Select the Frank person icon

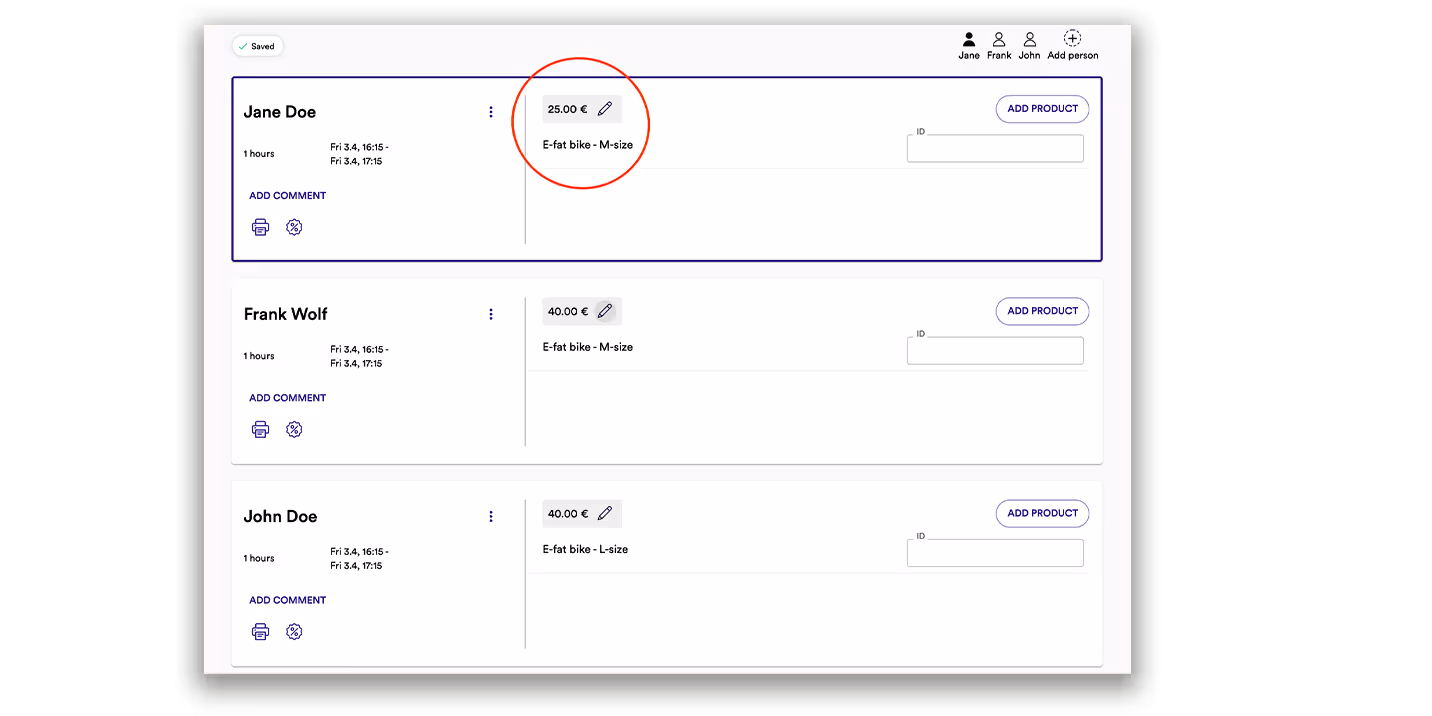click(x=998, y=40)
